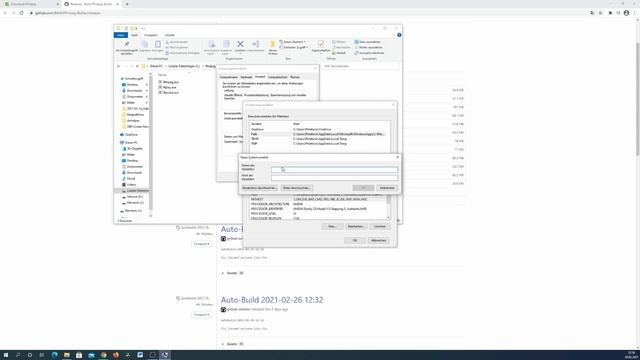
Task: Select Musik in the Explorer sidebar
Action: pos(129,178)
